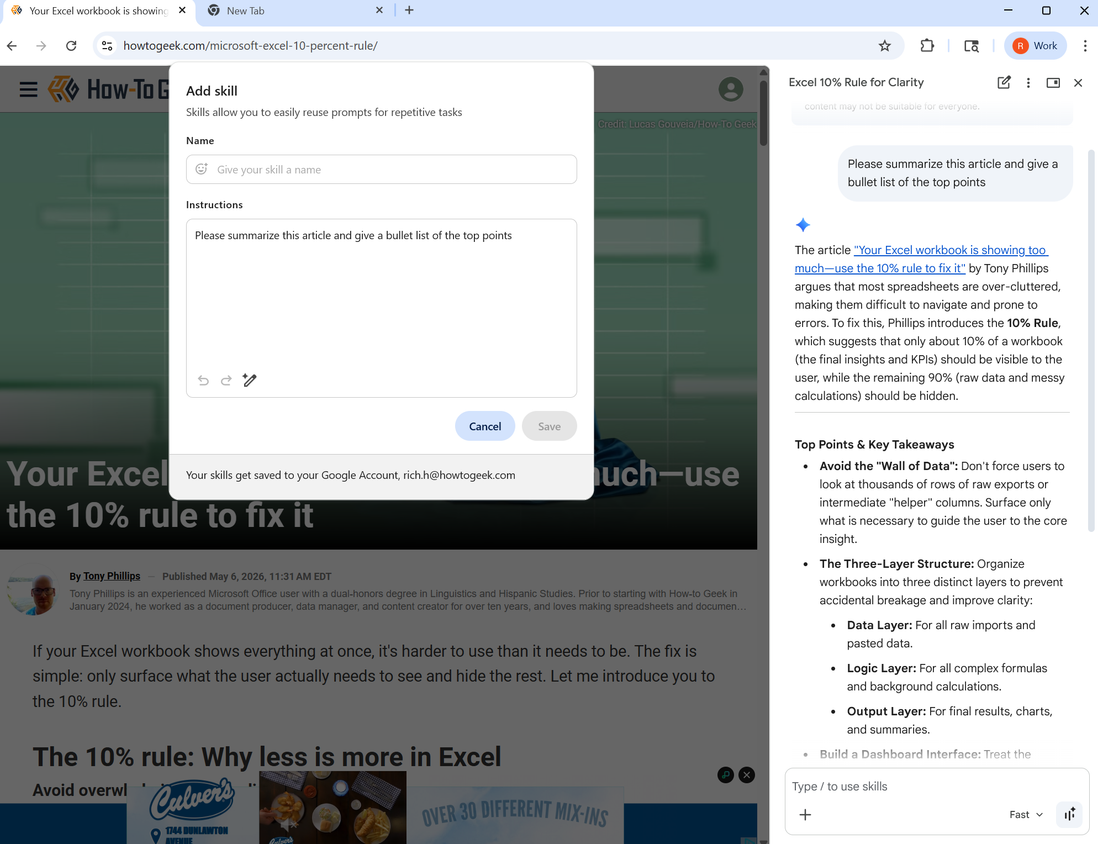1098x844 pixels.
Task: Open the Work profile button
Action: click(x=1035, y=46)
